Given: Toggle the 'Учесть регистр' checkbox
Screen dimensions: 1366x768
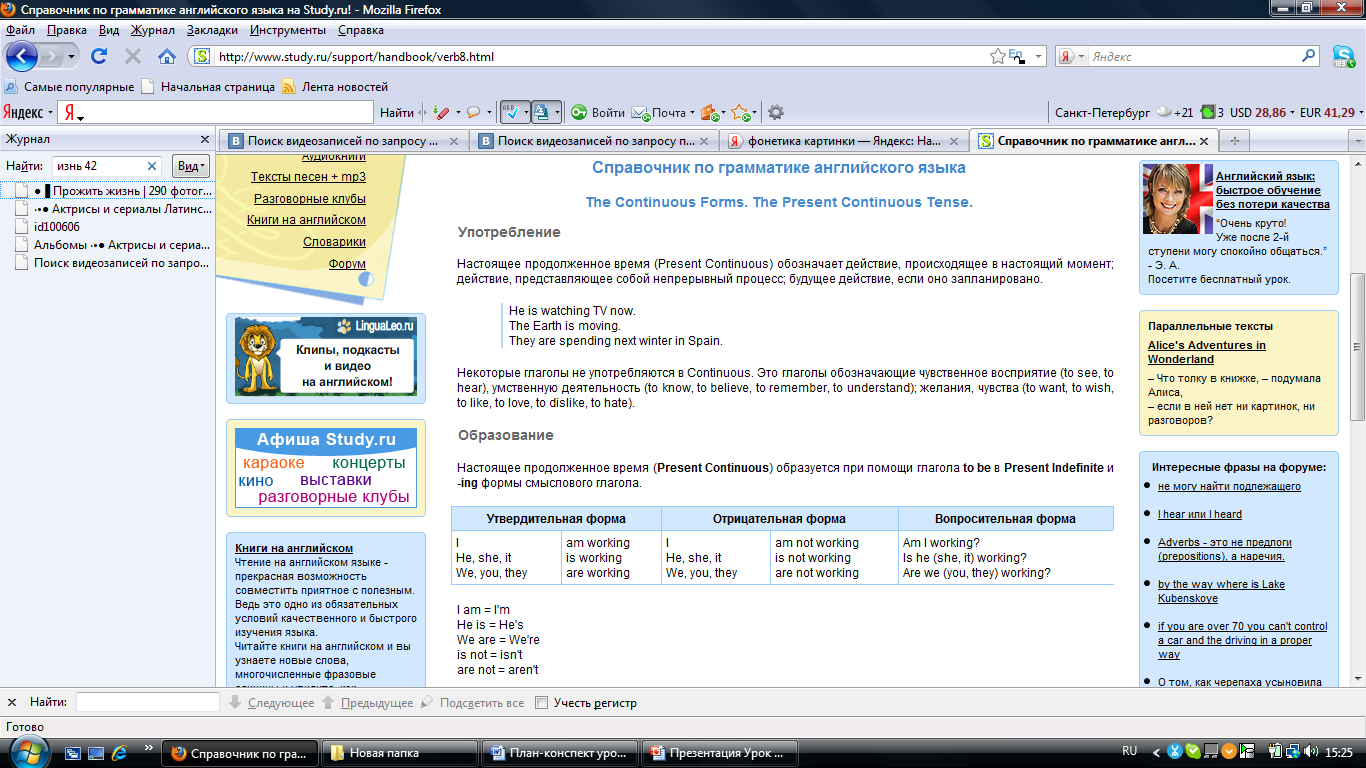Looking at the screenshot, I should pyautogui.click(x=541, y=703).
